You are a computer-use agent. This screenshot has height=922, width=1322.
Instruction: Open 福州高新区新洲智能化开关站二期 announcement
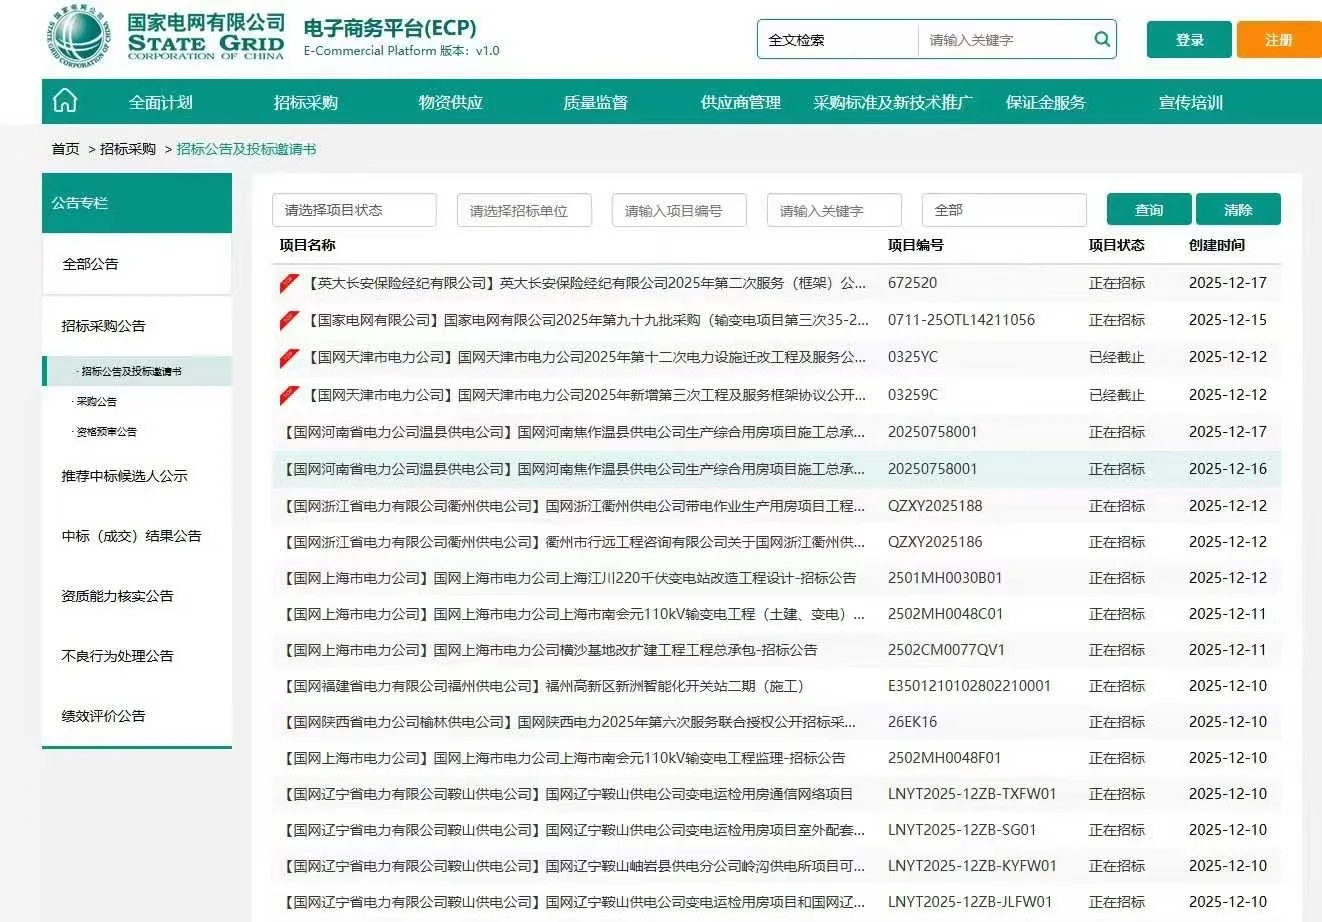(x=544, y=686)
